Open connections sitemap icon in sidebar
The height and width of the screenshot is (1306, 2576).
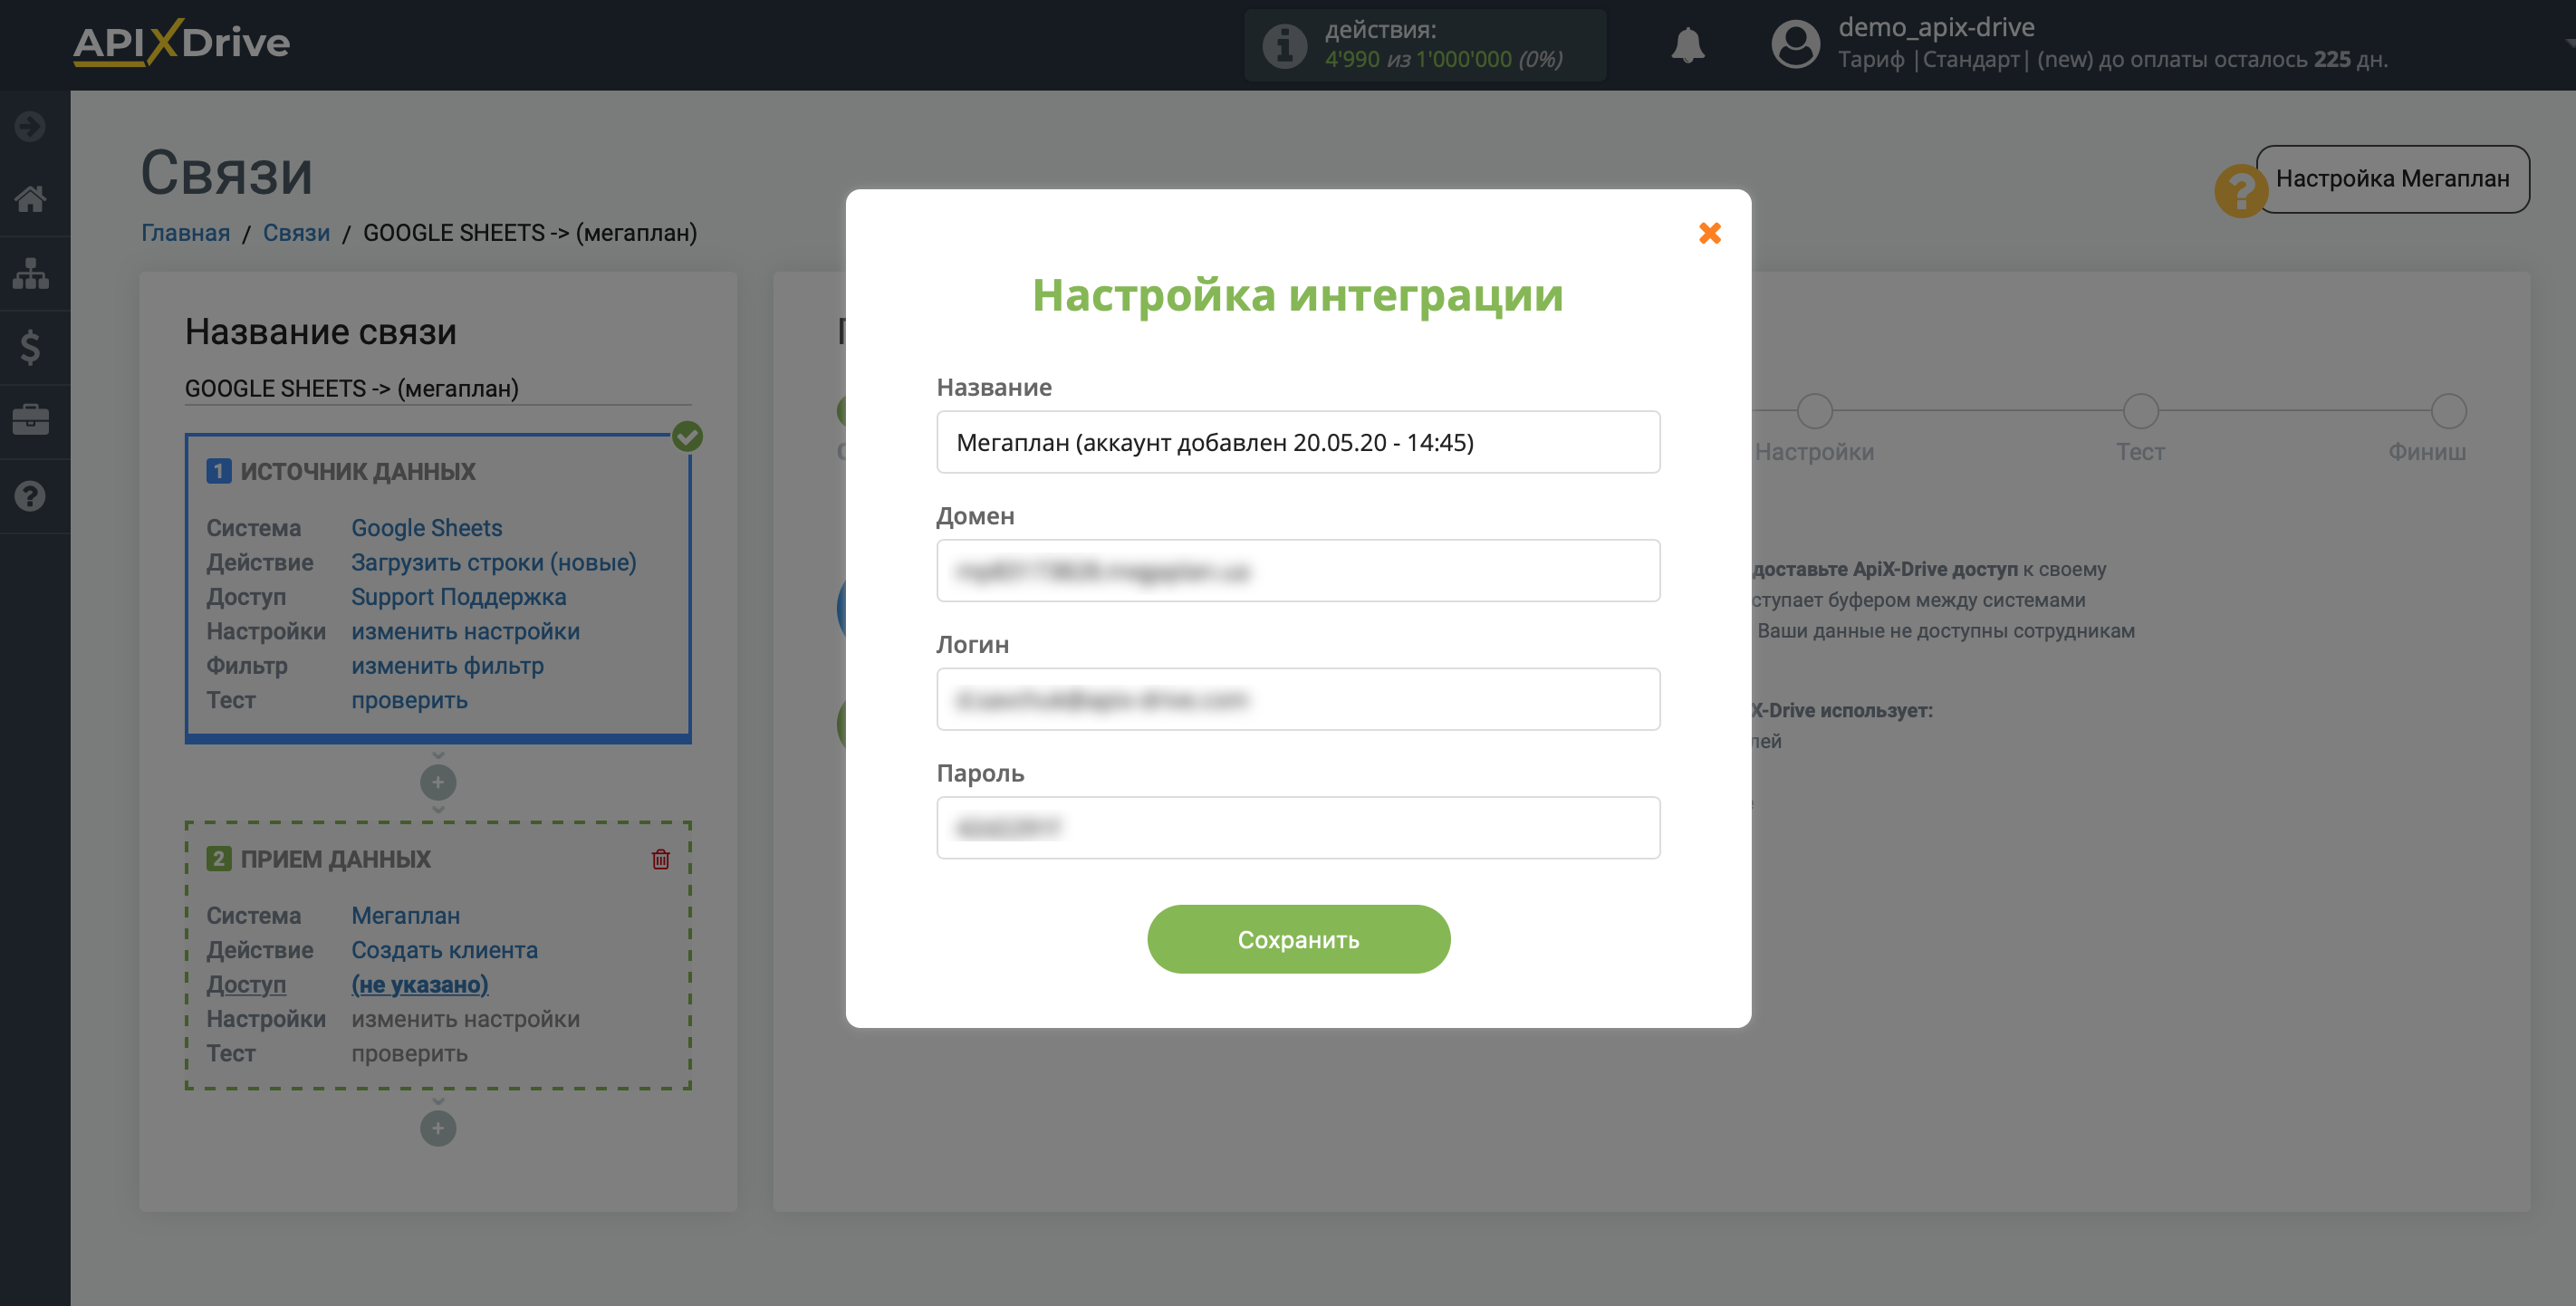click(30, 273)
